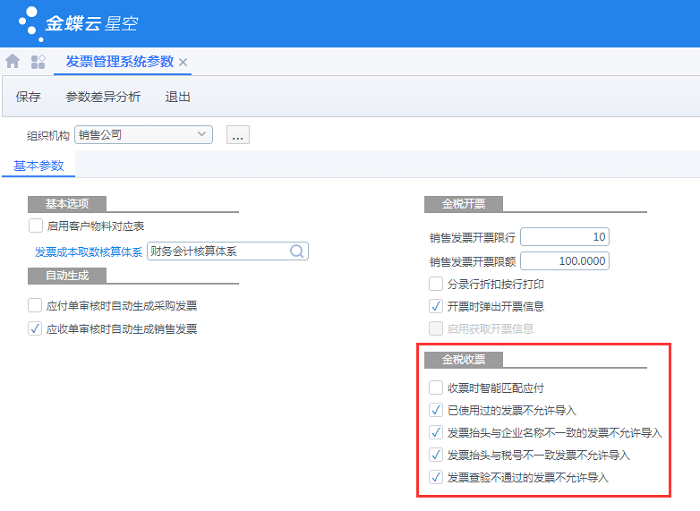The height and width of the screenshot is (511, 700).
Task: Enable 应付单审核时自动生成采购发票 checkbox
Action: pyautogui.click(x=37, y=306)
